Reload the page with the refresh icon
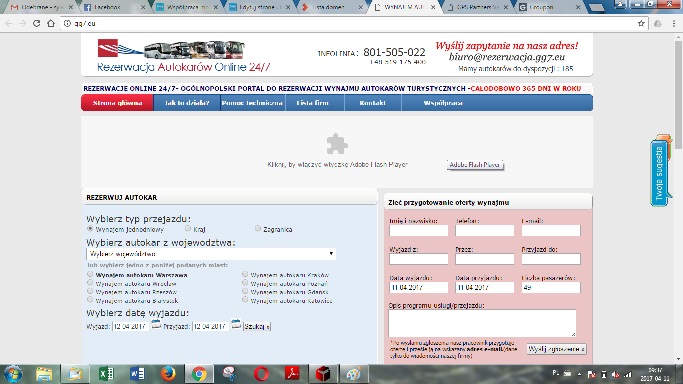The image size is (683, 384). (x=37, y=24)
